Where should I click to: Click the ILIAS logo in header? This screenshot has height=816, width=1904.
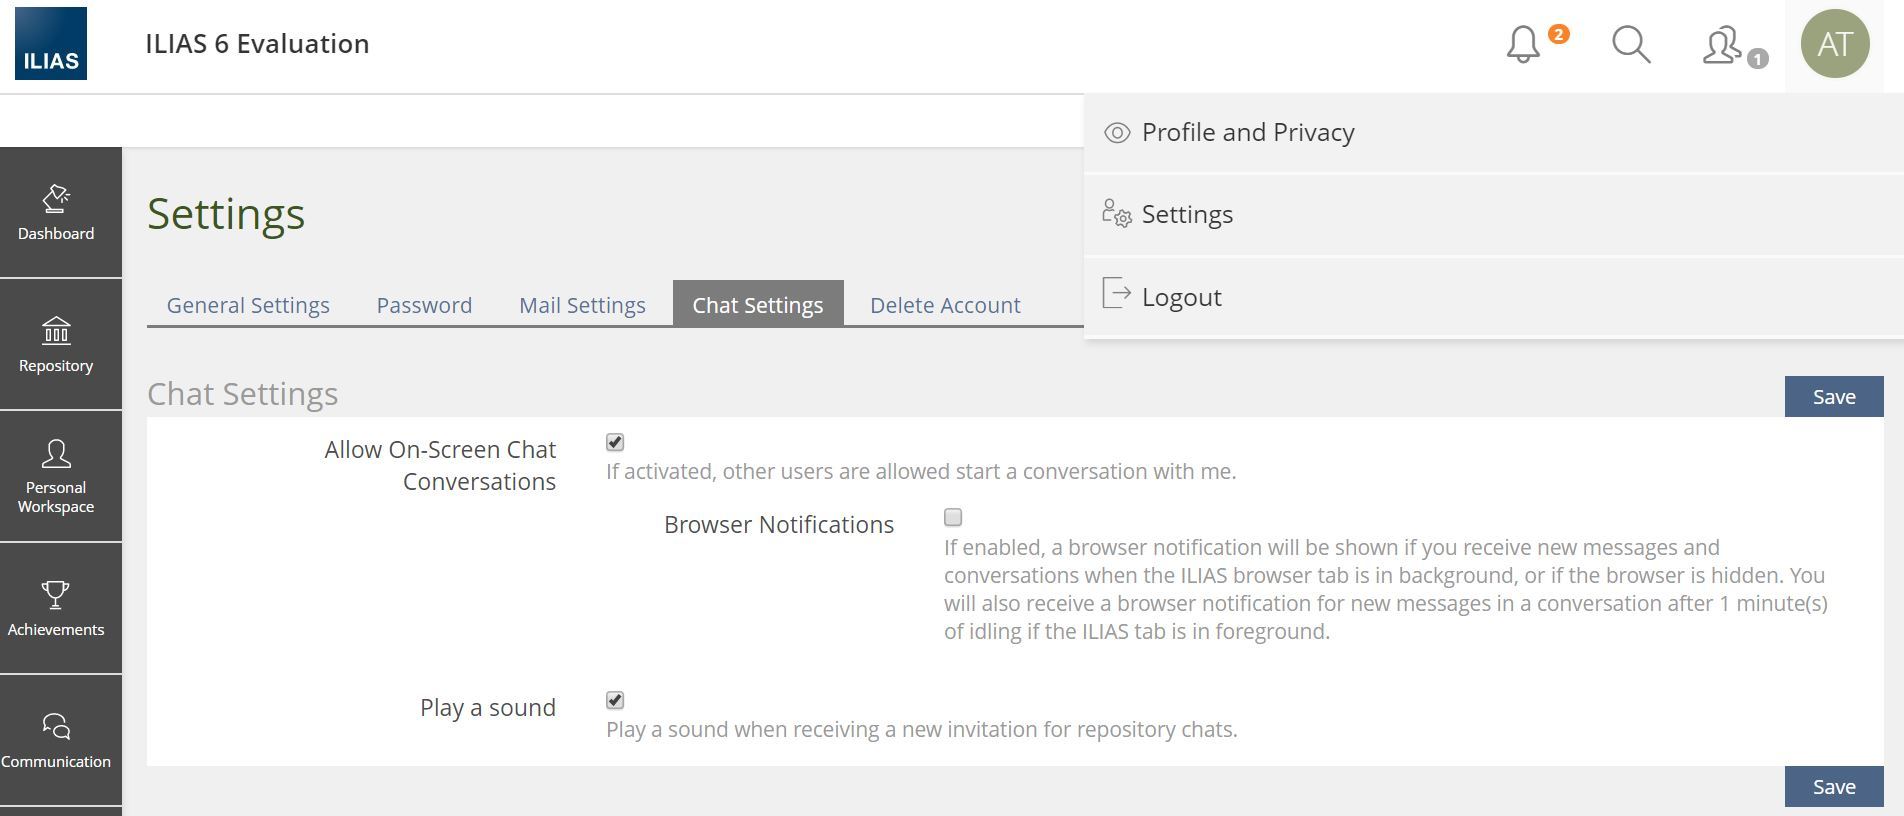tap(51, 44)
